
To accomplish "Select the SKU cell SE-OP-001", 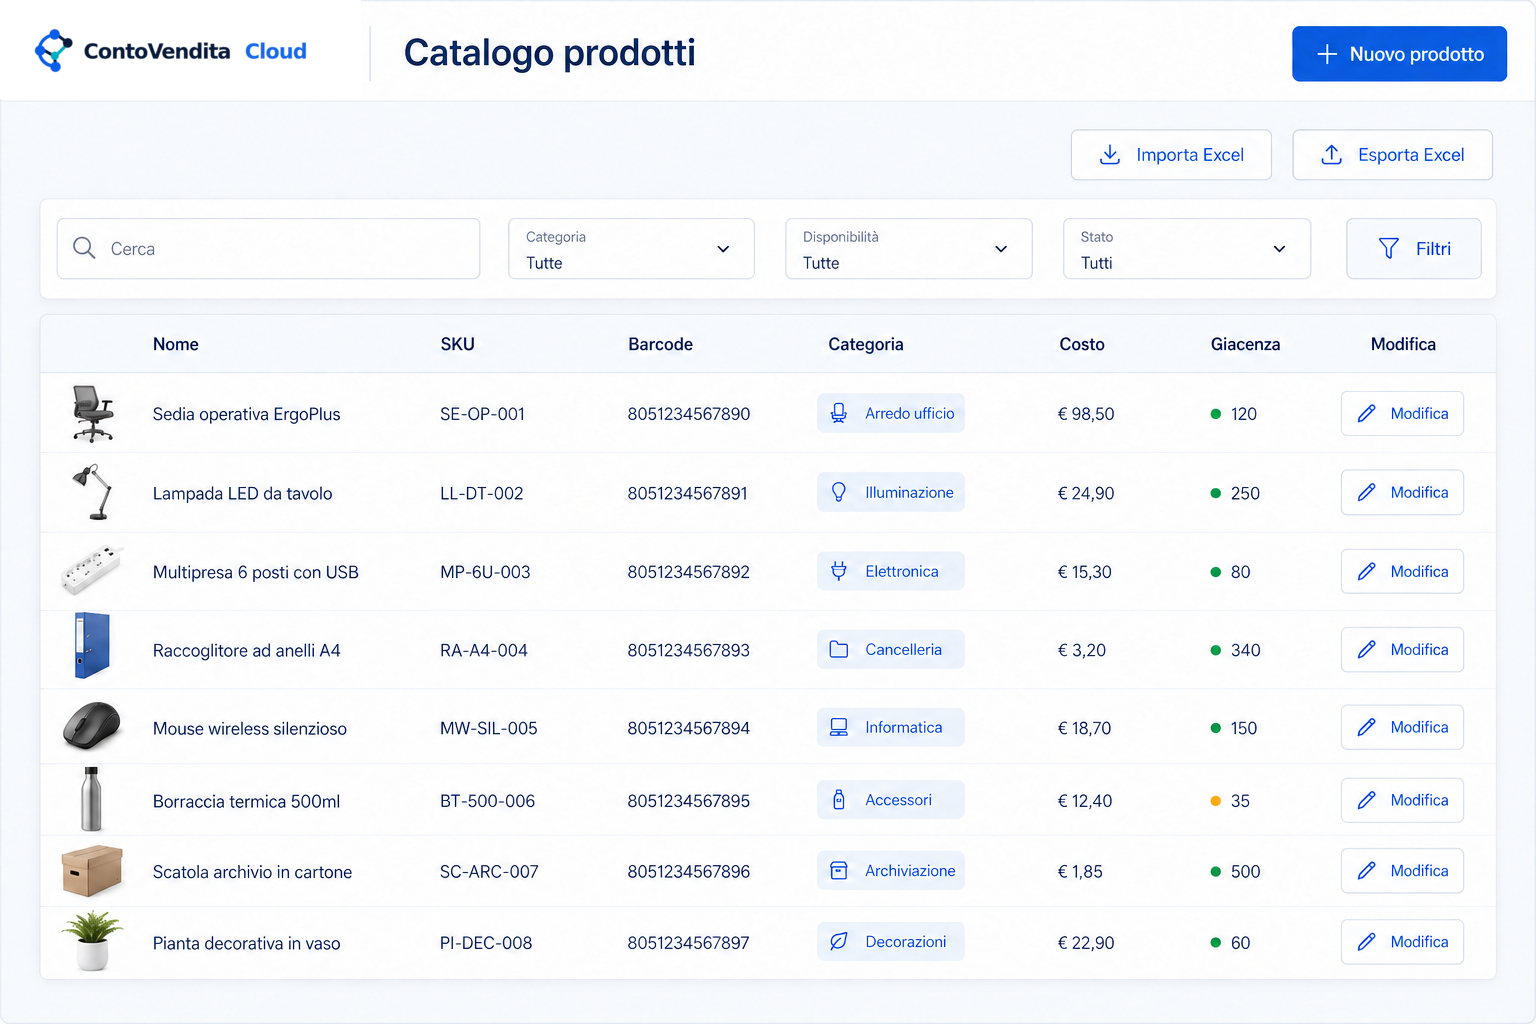I will coord(482,414).
